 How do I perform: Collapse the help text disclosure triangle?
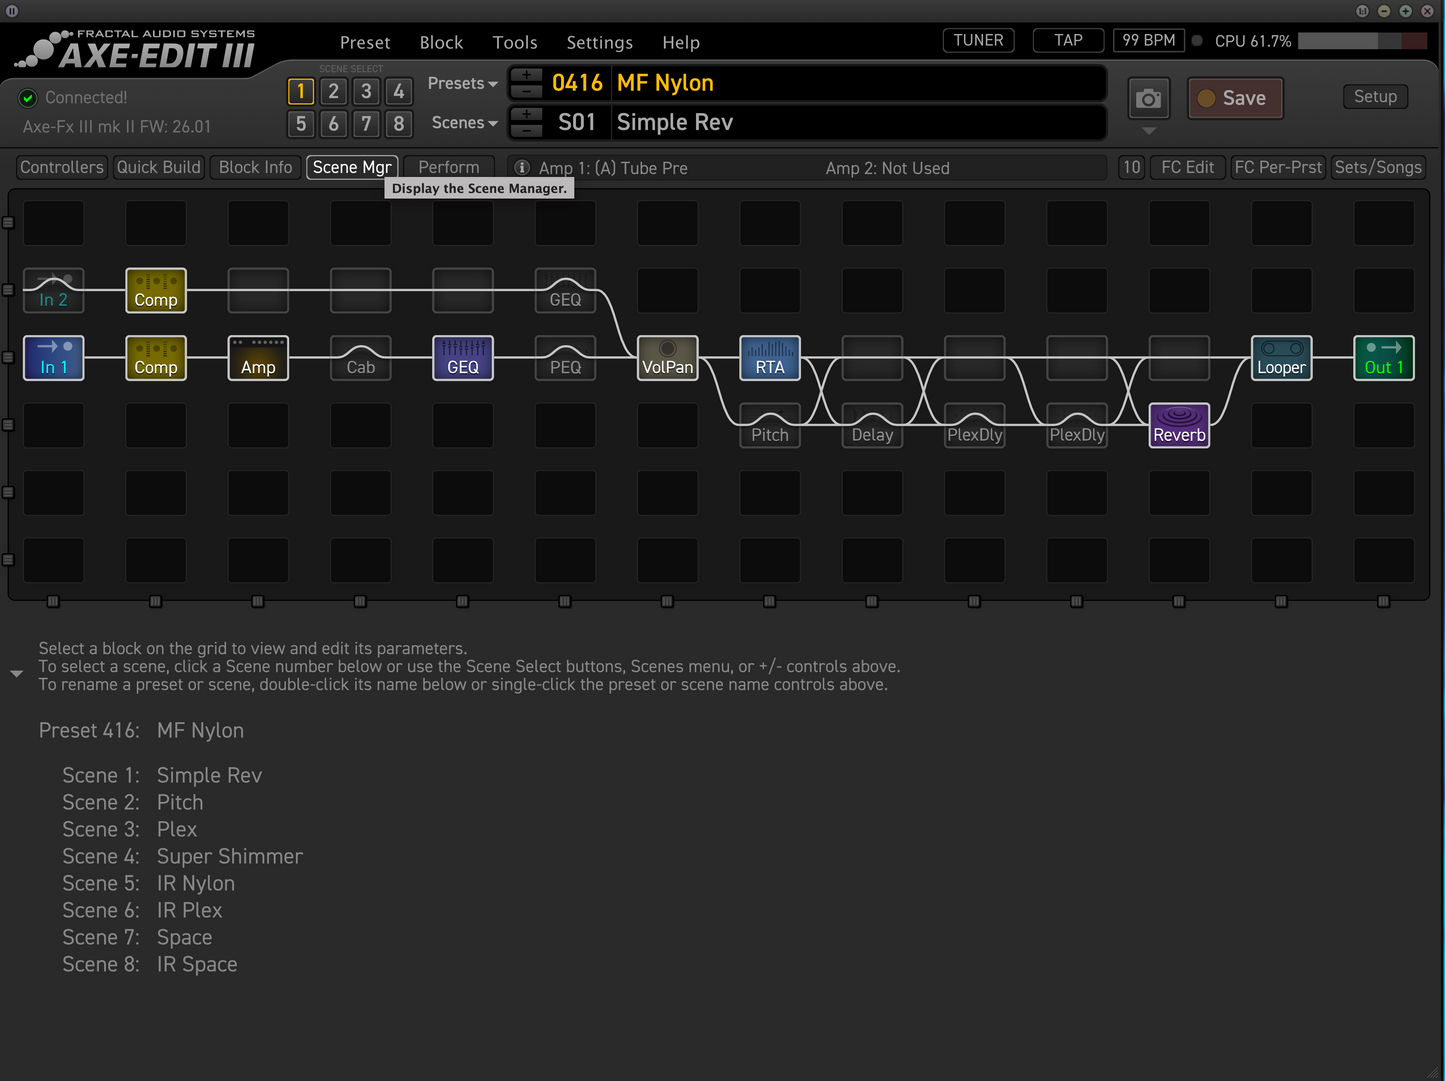[16, 674]
